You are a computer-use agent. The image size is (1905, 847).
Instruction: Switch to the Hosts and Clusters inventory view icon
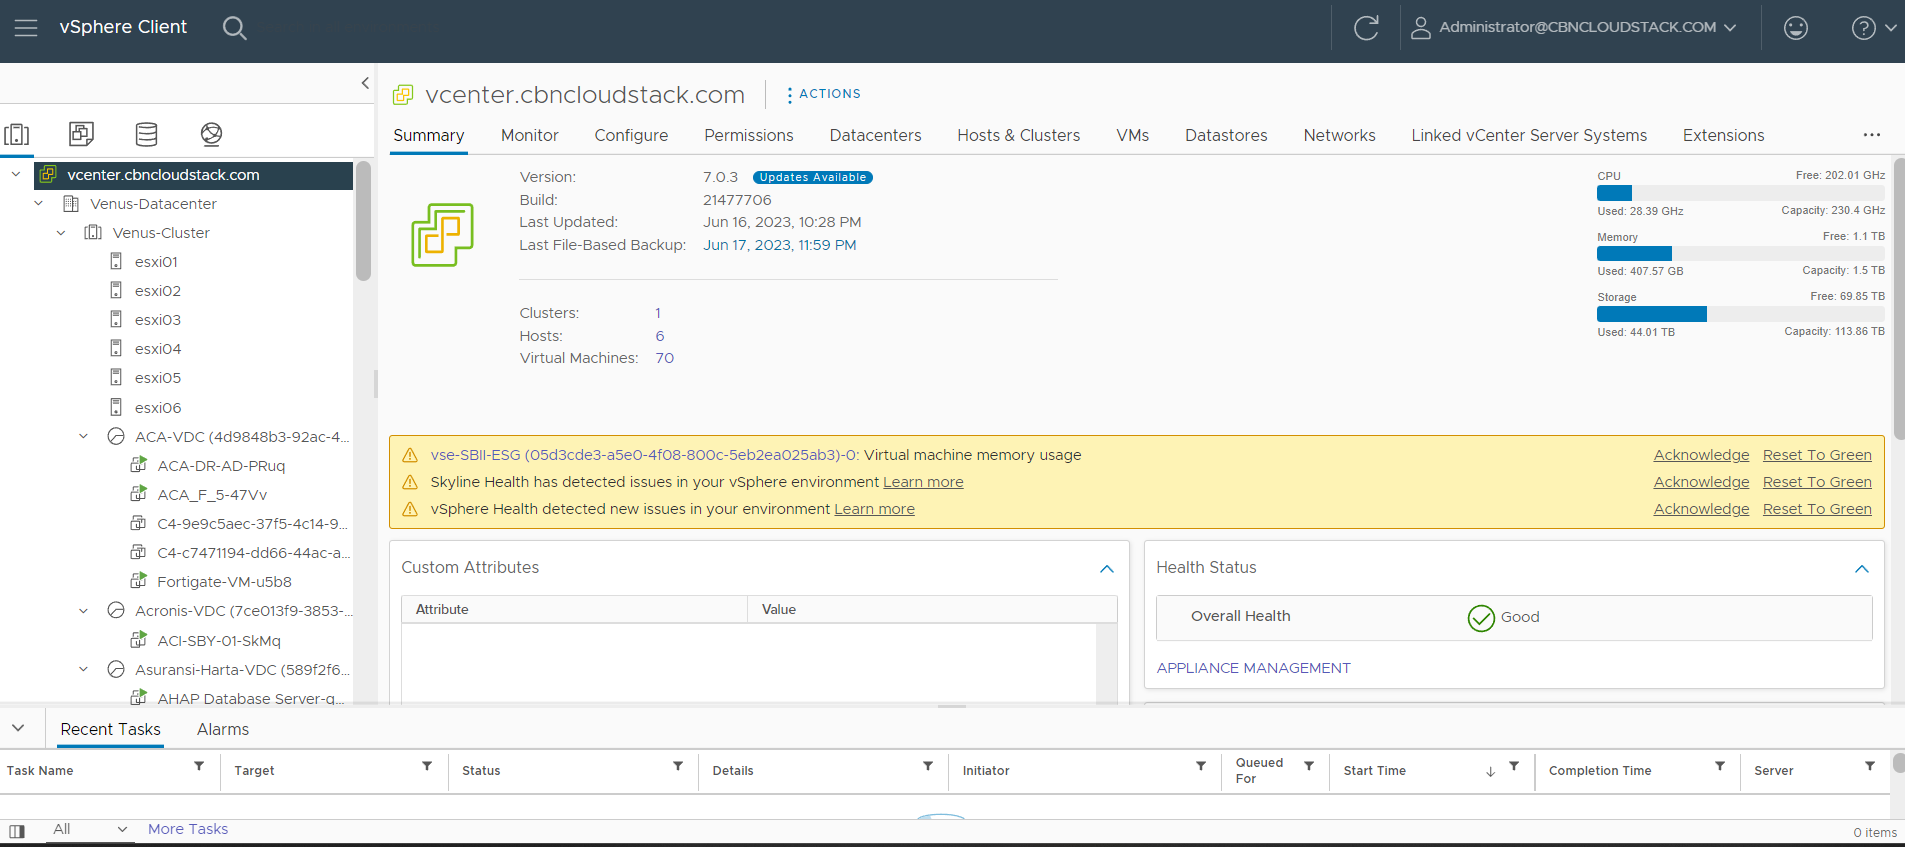click(17, 134)
